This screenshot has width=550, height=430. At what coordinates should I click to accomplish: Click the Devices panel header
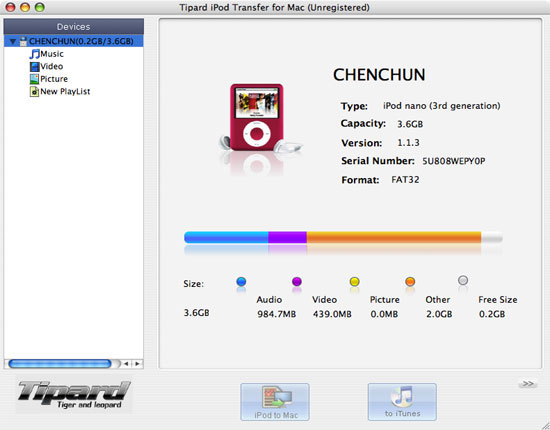(74, 27)
